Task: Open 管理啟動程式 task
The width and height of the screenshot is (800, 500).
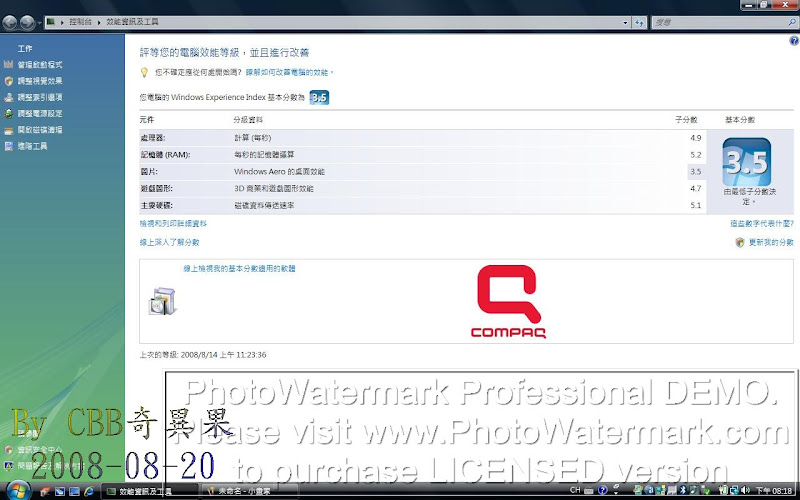Action: [x=40, y=65]
